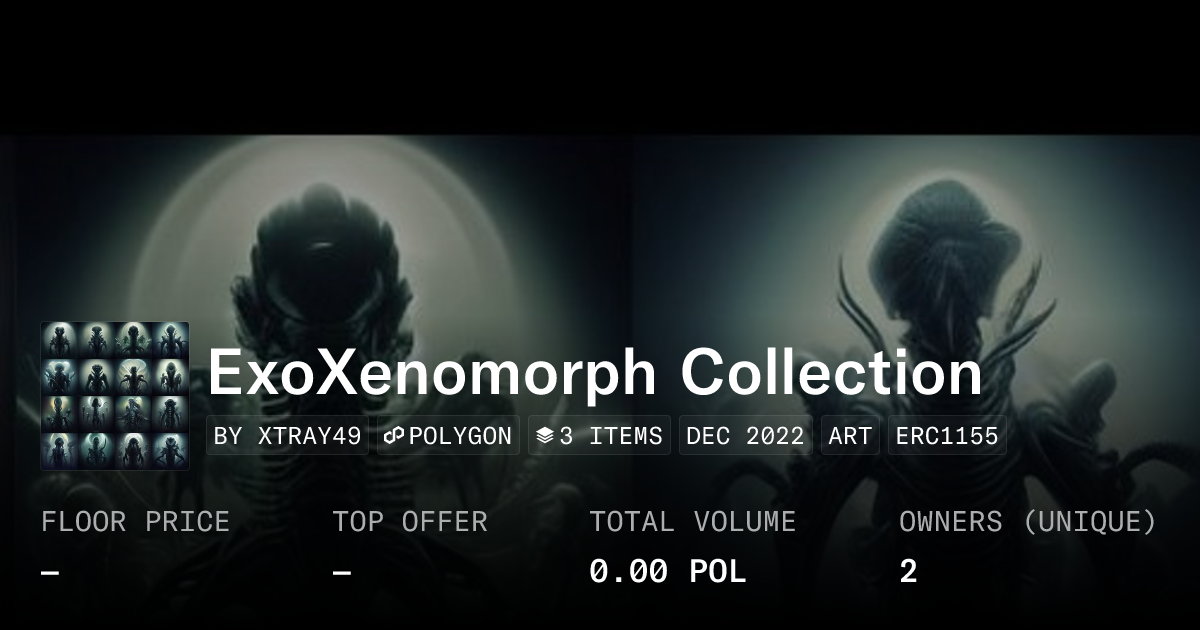This screenshot has width=1200, height=630.
Task: Click the 0.00 POL volume value
Action: (667, 572)
